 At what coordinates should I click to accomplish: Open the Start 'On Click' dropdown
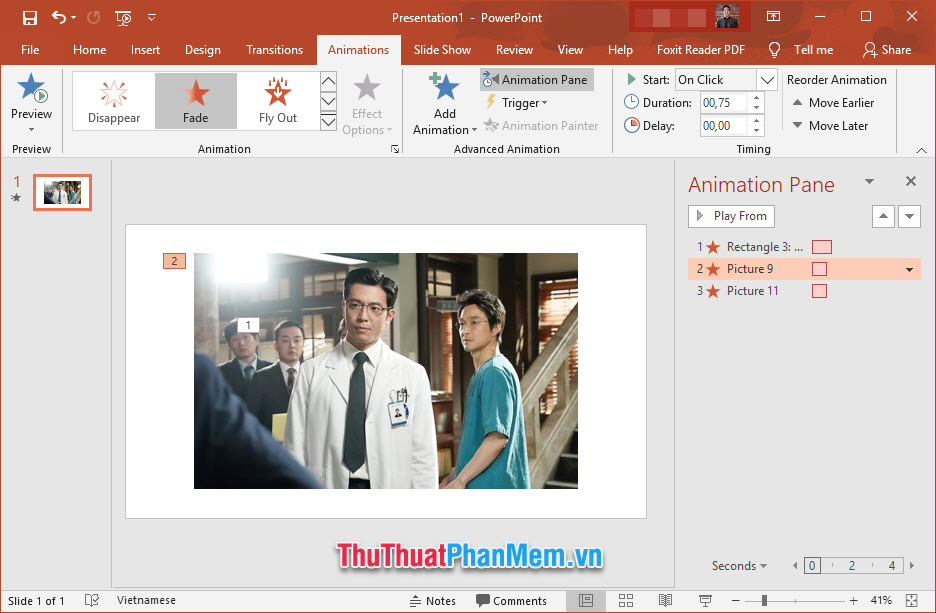(767, 79)
